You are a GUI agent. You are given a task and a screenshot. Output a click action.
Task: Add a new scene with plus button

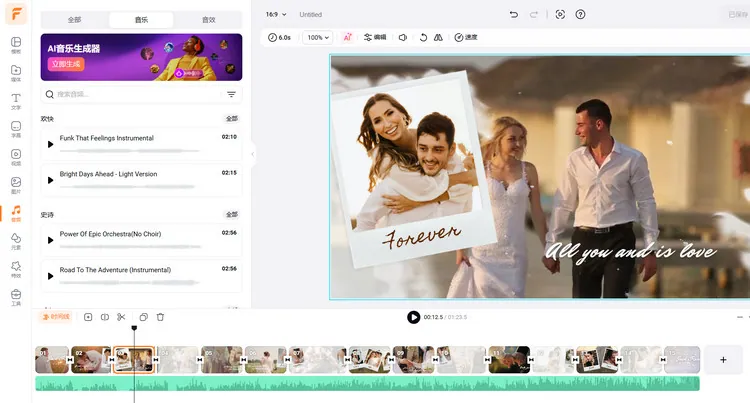[x=723, y=359]
